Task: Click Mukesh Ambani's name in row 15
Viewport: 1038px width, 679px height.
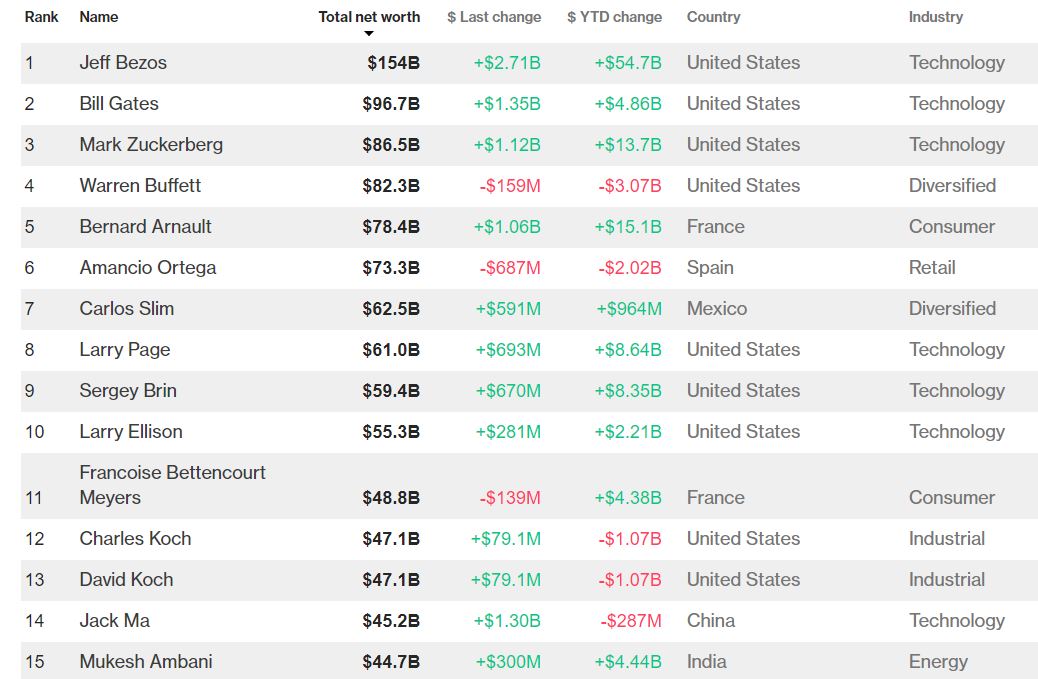Action: click(x=145, y=662)
